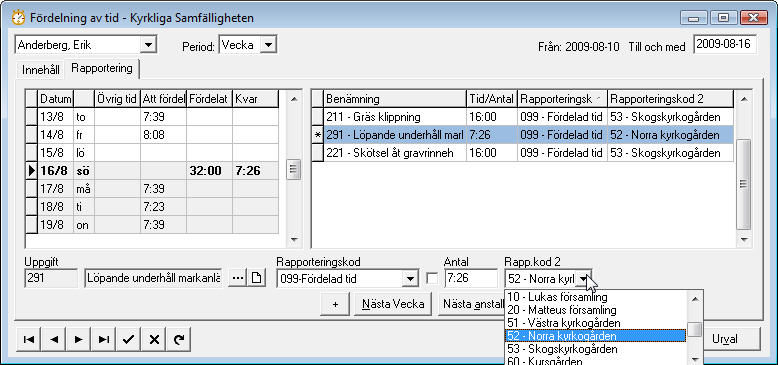Jump to last record navigation icon
The width and height of the screenshot is (778, 365).
[104, 339]
